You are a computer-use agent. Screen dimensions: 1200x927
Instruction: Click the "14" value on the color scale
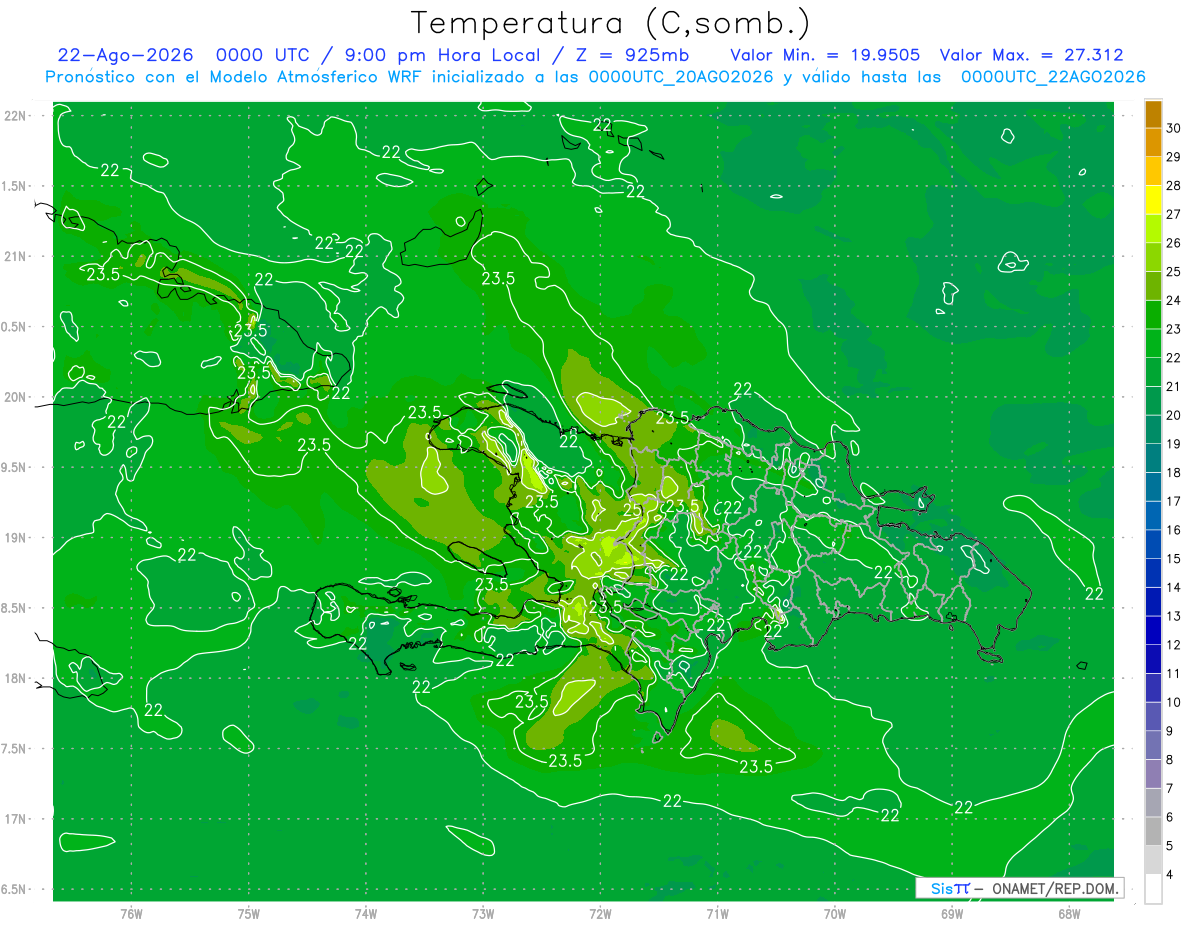pyautogui.click(x=1174, y=588)
